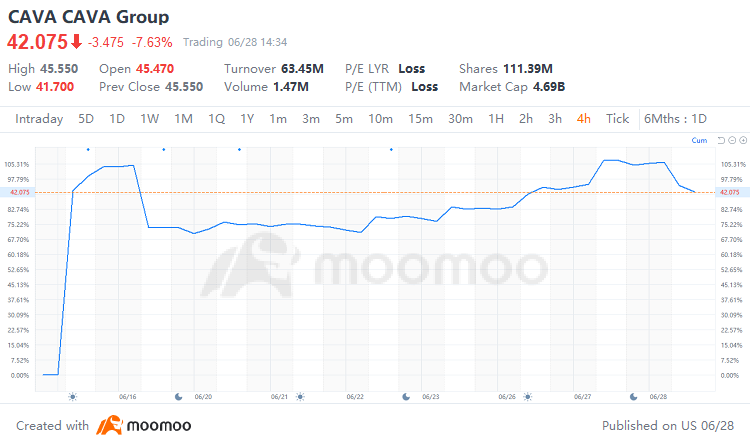Switch to the Tick tab
The width and height of the screenshot is (750, 446).
tap(618, 119)
